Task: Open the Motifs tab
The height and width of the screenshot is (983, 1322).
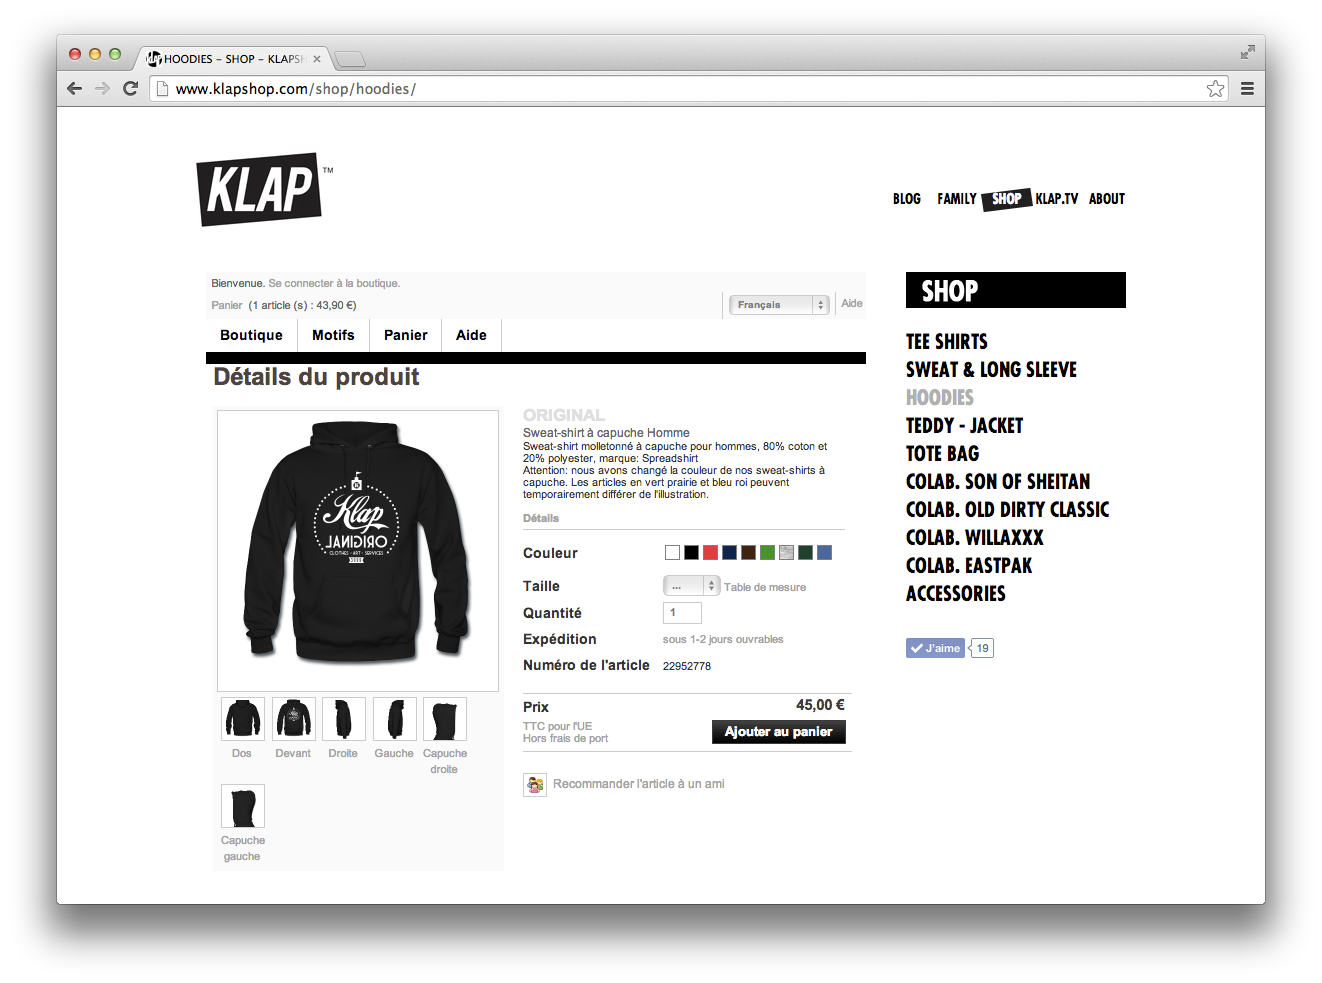Action: click(x=333, y=335)
